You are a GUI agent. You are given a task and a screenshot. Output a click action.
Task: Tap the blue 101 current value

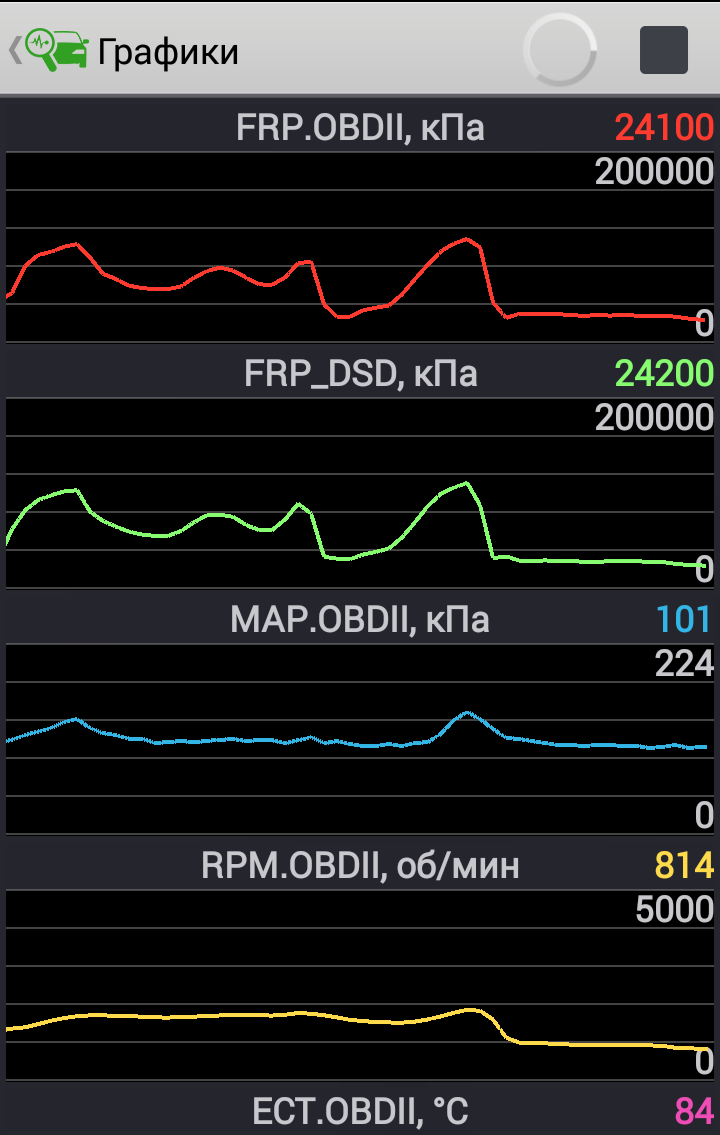(x=684, y=620)
